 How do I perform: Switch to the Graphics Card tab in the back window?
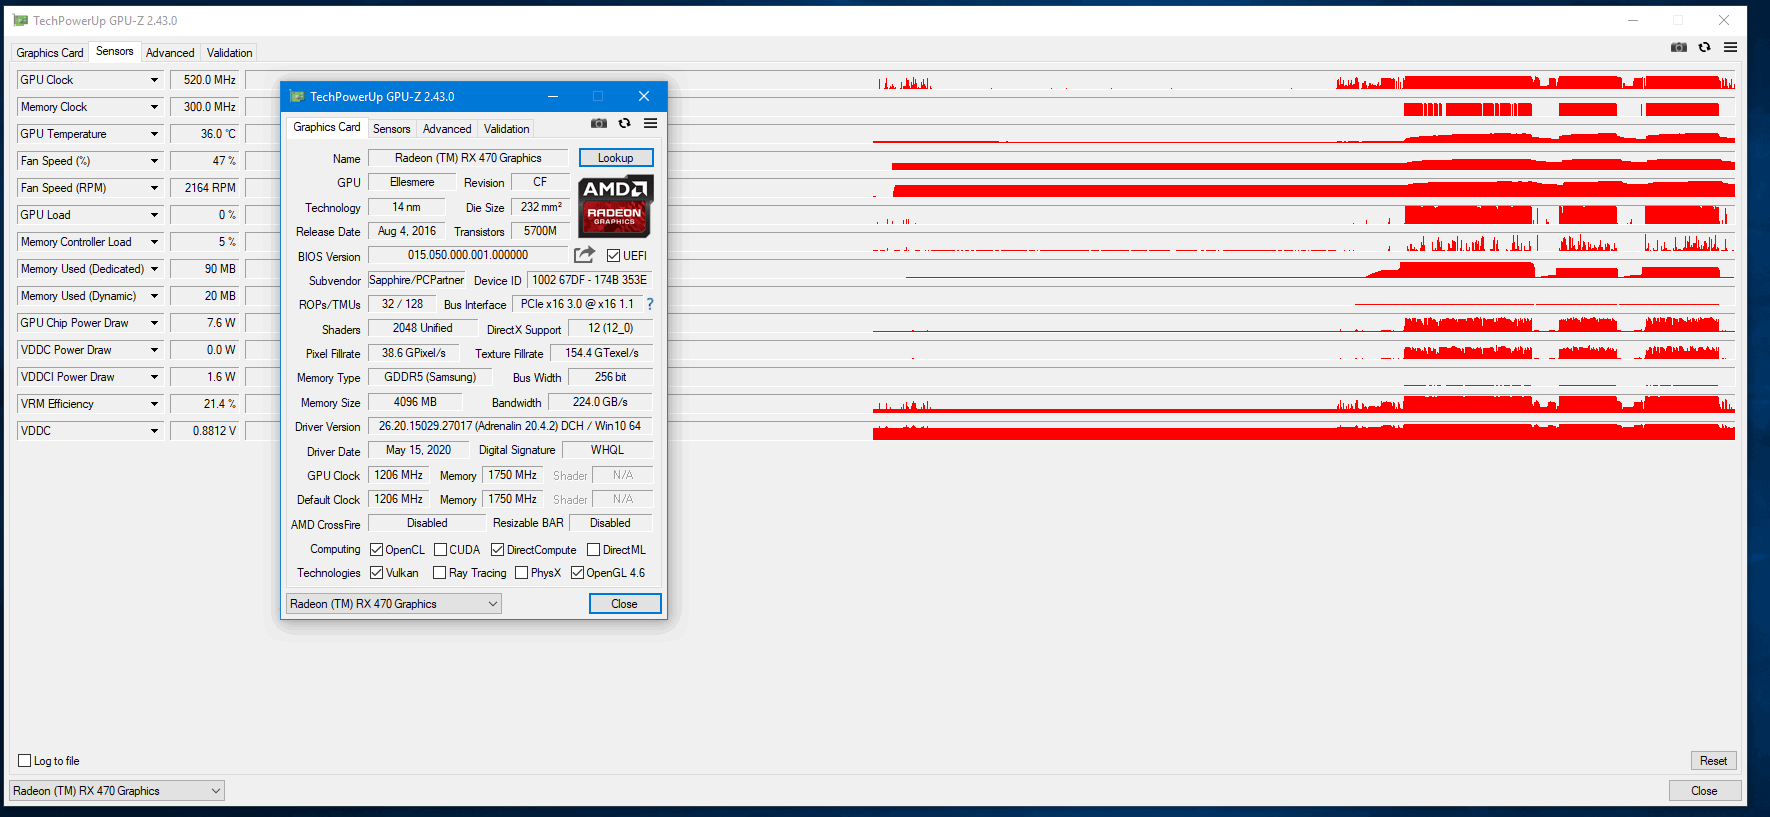(x=50, y=53)
